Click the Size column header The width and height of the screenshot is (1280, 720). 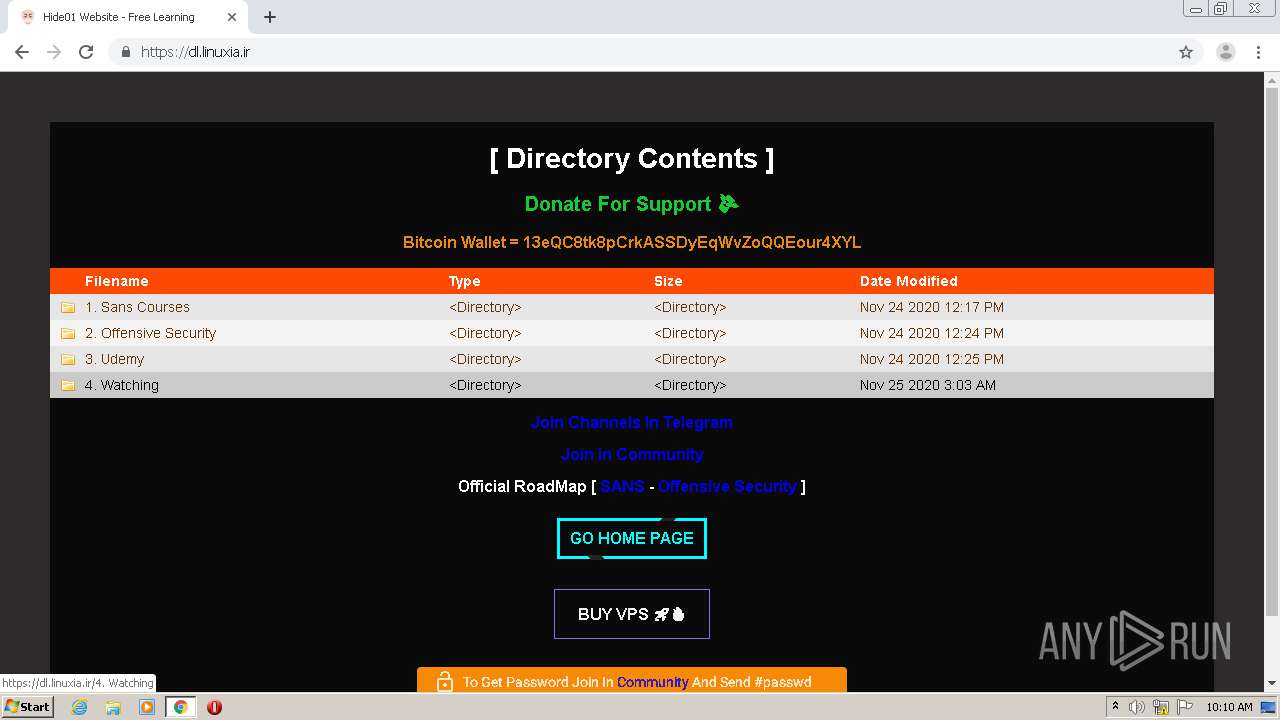668,281
